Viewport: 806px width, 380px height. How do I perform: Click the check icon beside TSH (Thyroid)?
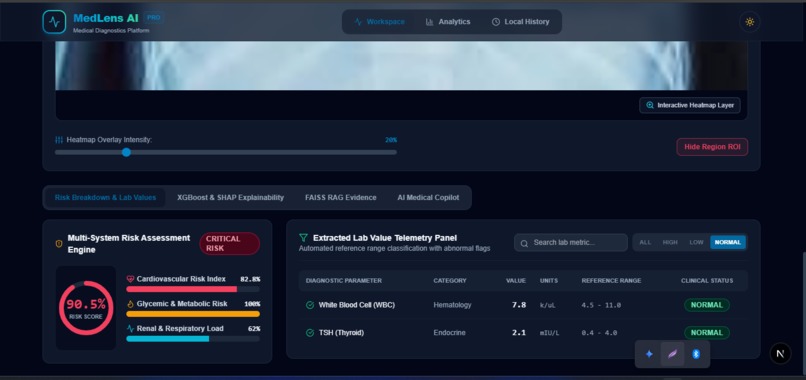tap(309, 333)
